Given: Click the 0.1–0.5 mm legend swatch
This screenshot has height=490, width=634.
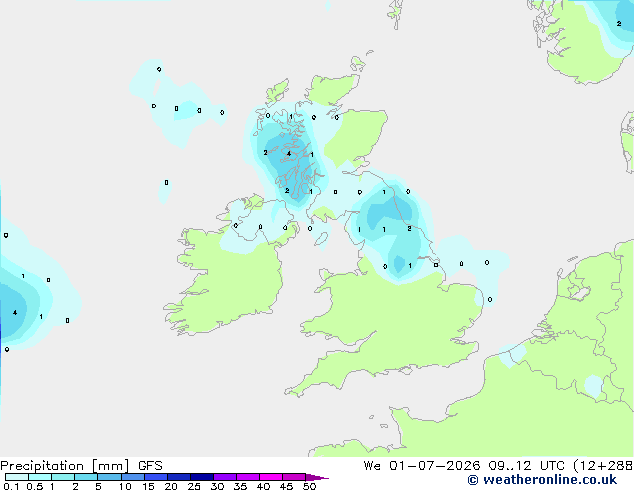Looking at the screenshot, I should 17,477.
